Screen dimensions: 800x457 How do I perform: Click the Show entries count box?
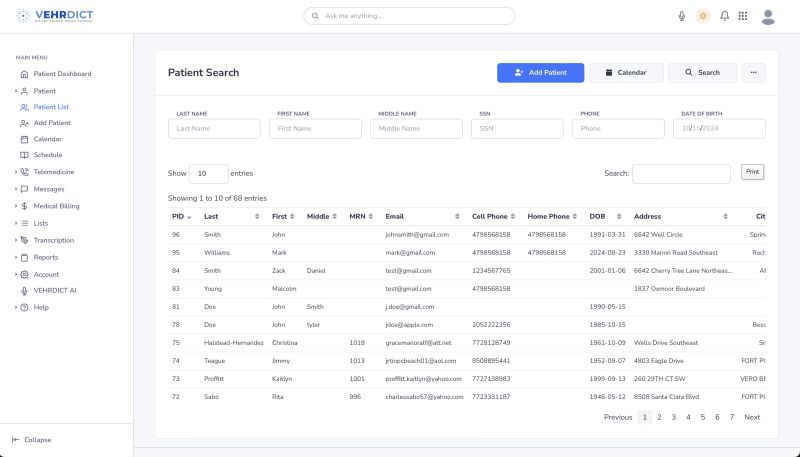coord(209,173)
